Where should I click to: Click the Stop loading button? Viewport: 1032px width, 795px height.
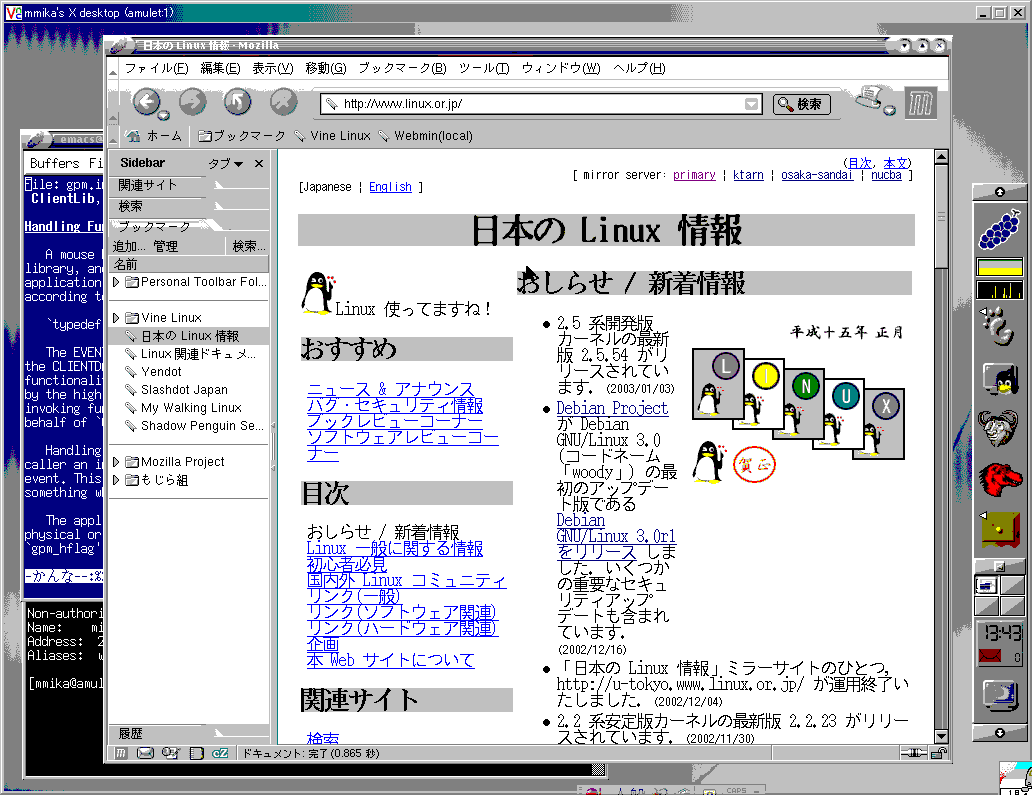(x=284, y=102)
